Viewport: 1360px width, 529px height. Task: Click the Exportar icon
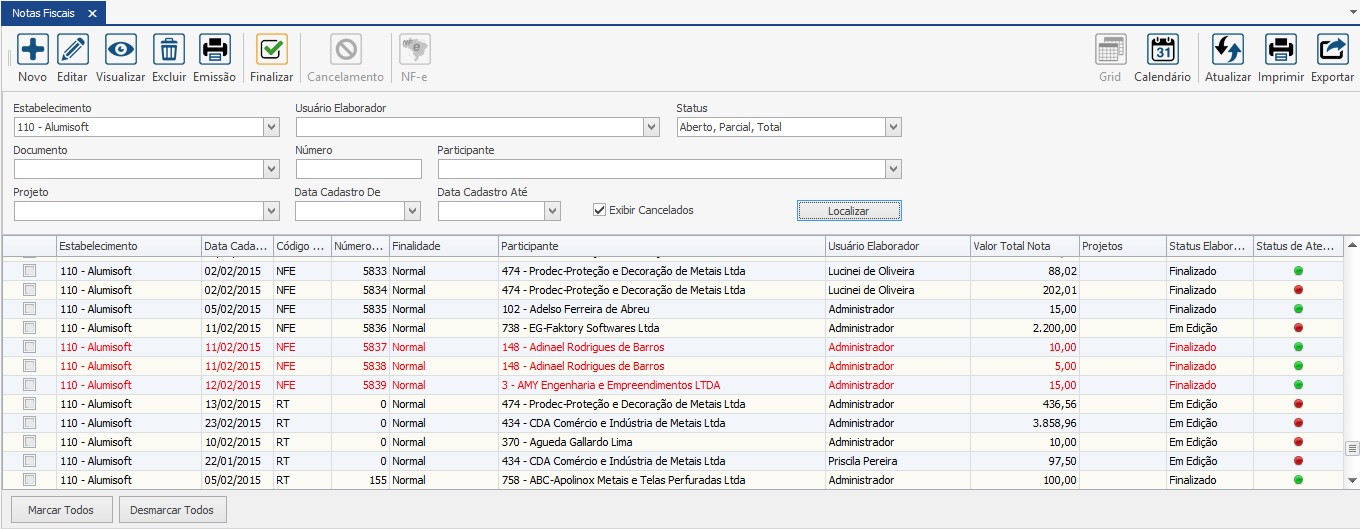point(1332,50)
